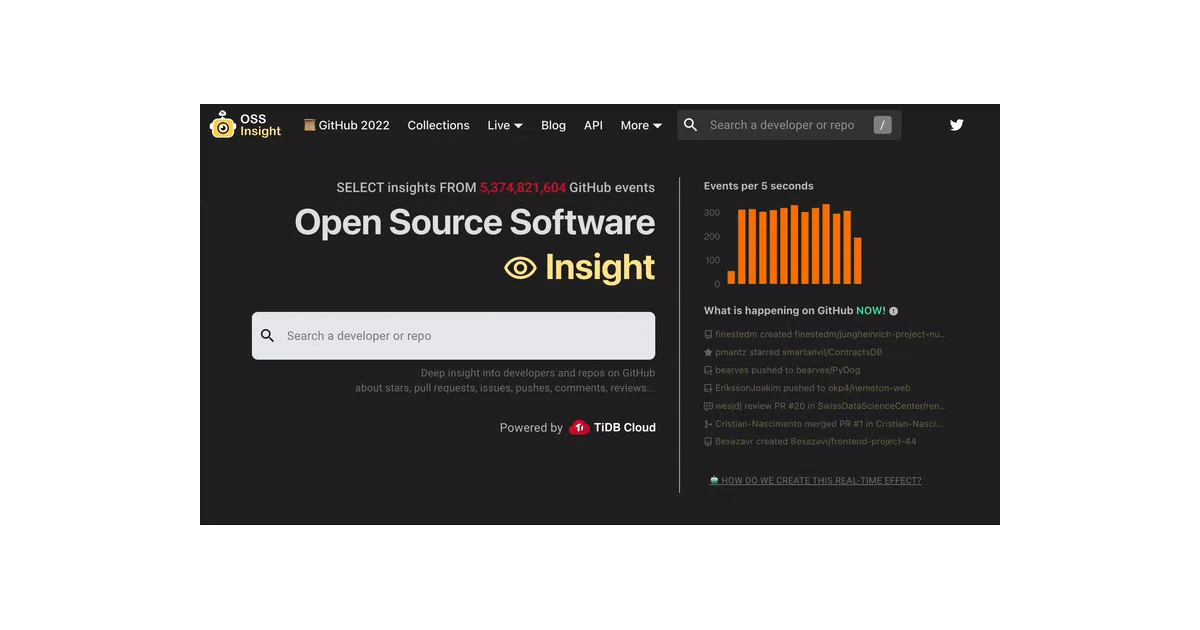This screenshot has height=630, width=1200.
Task: Open wesjdj review PR #20 row
Action: tap(825, 406)
